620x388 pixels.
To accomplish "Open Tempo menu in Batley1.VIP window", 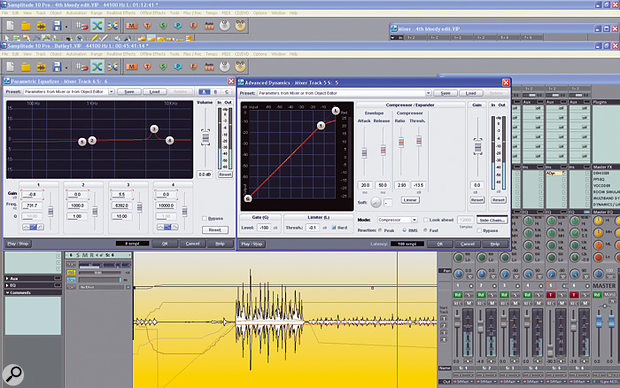I will (x=212, y=54).
